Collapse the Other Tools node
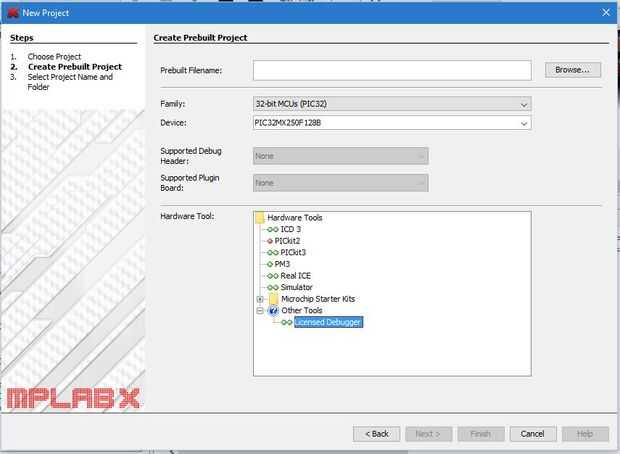Screen dimensions: 620x454 point(260,310)
